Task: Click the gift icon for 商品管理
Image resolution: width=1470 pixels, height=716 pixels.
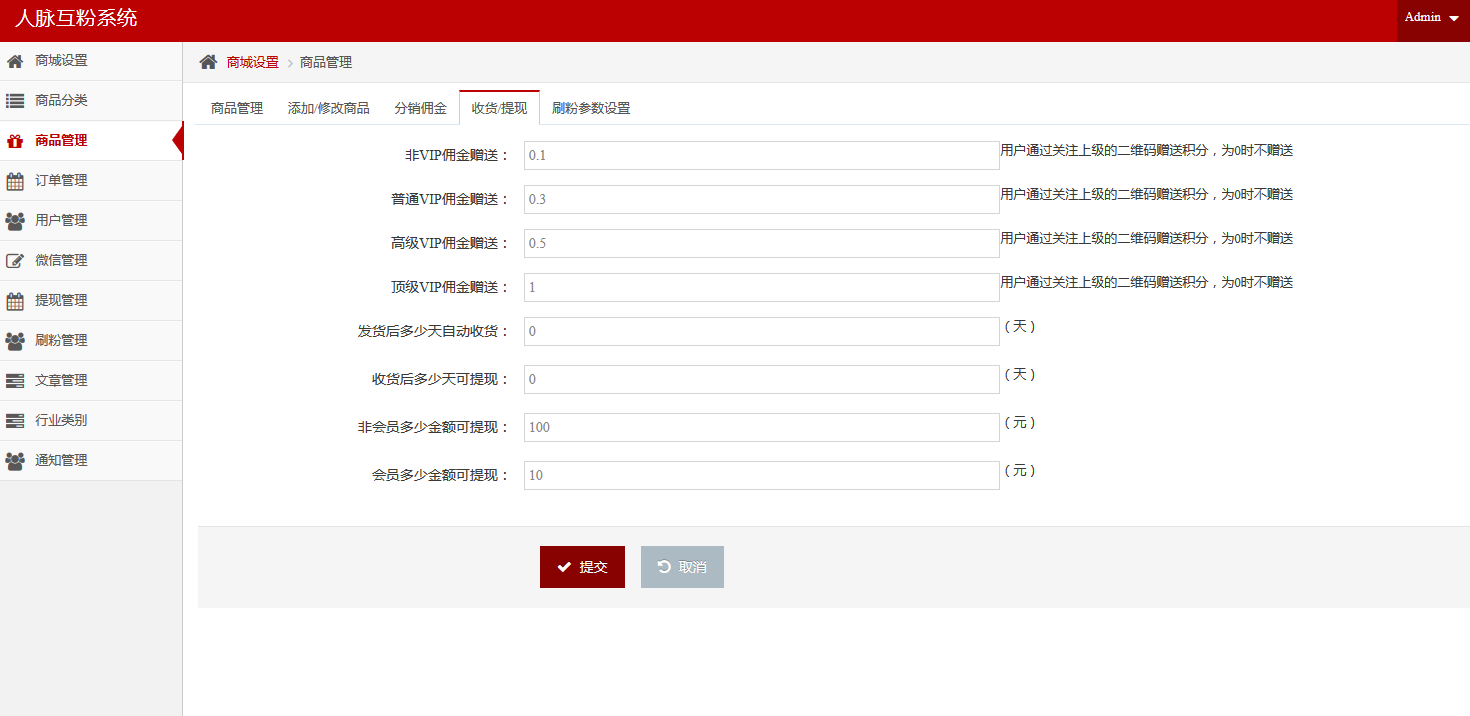Action: tap(15, 141)
